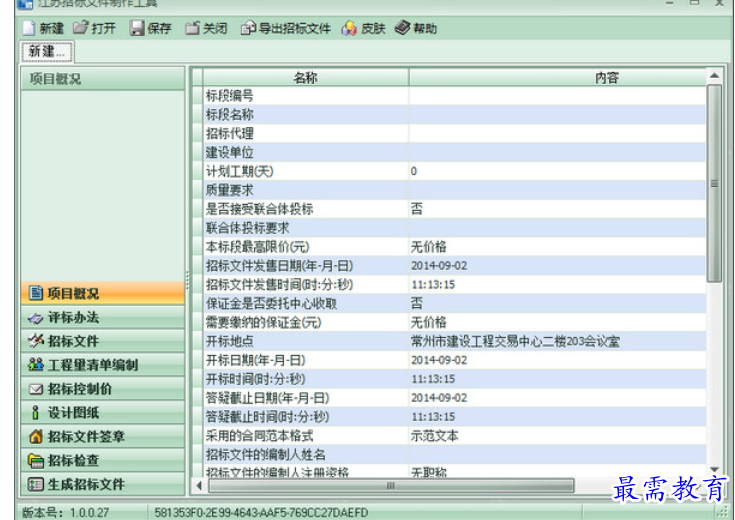Click the 是否接受联合体投标 value cell
The width and height of the screenshot is (735, 520).
[555, 209]
